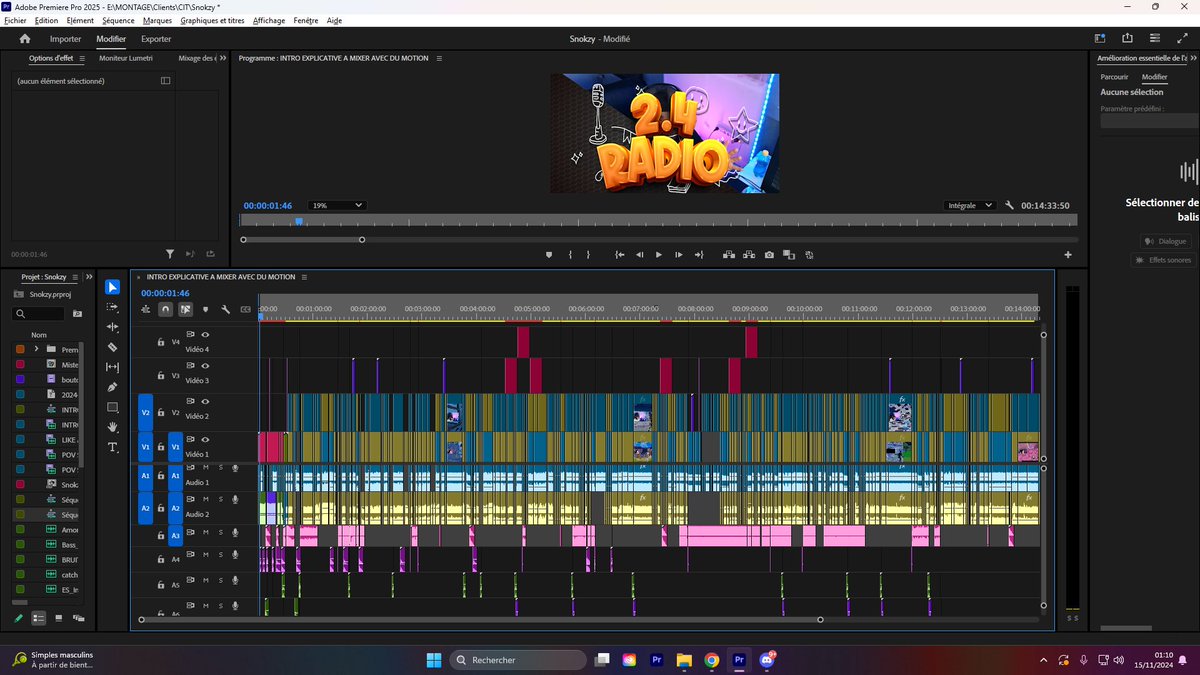
Task: Open the Moniteur Lumetri tab
Action: pyautogui.click(x=126, y=58)
